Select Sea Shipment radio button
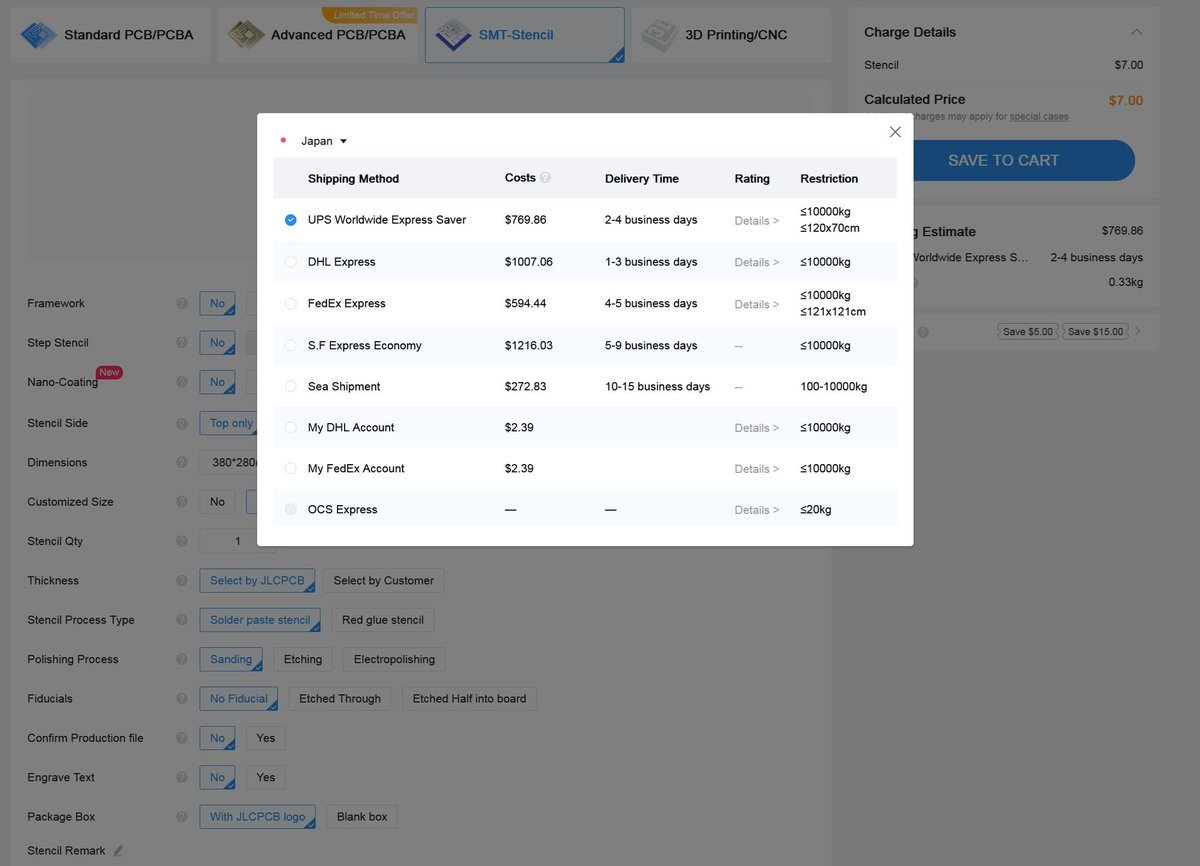Screen dimensions: 1200x866 point(291,386)
